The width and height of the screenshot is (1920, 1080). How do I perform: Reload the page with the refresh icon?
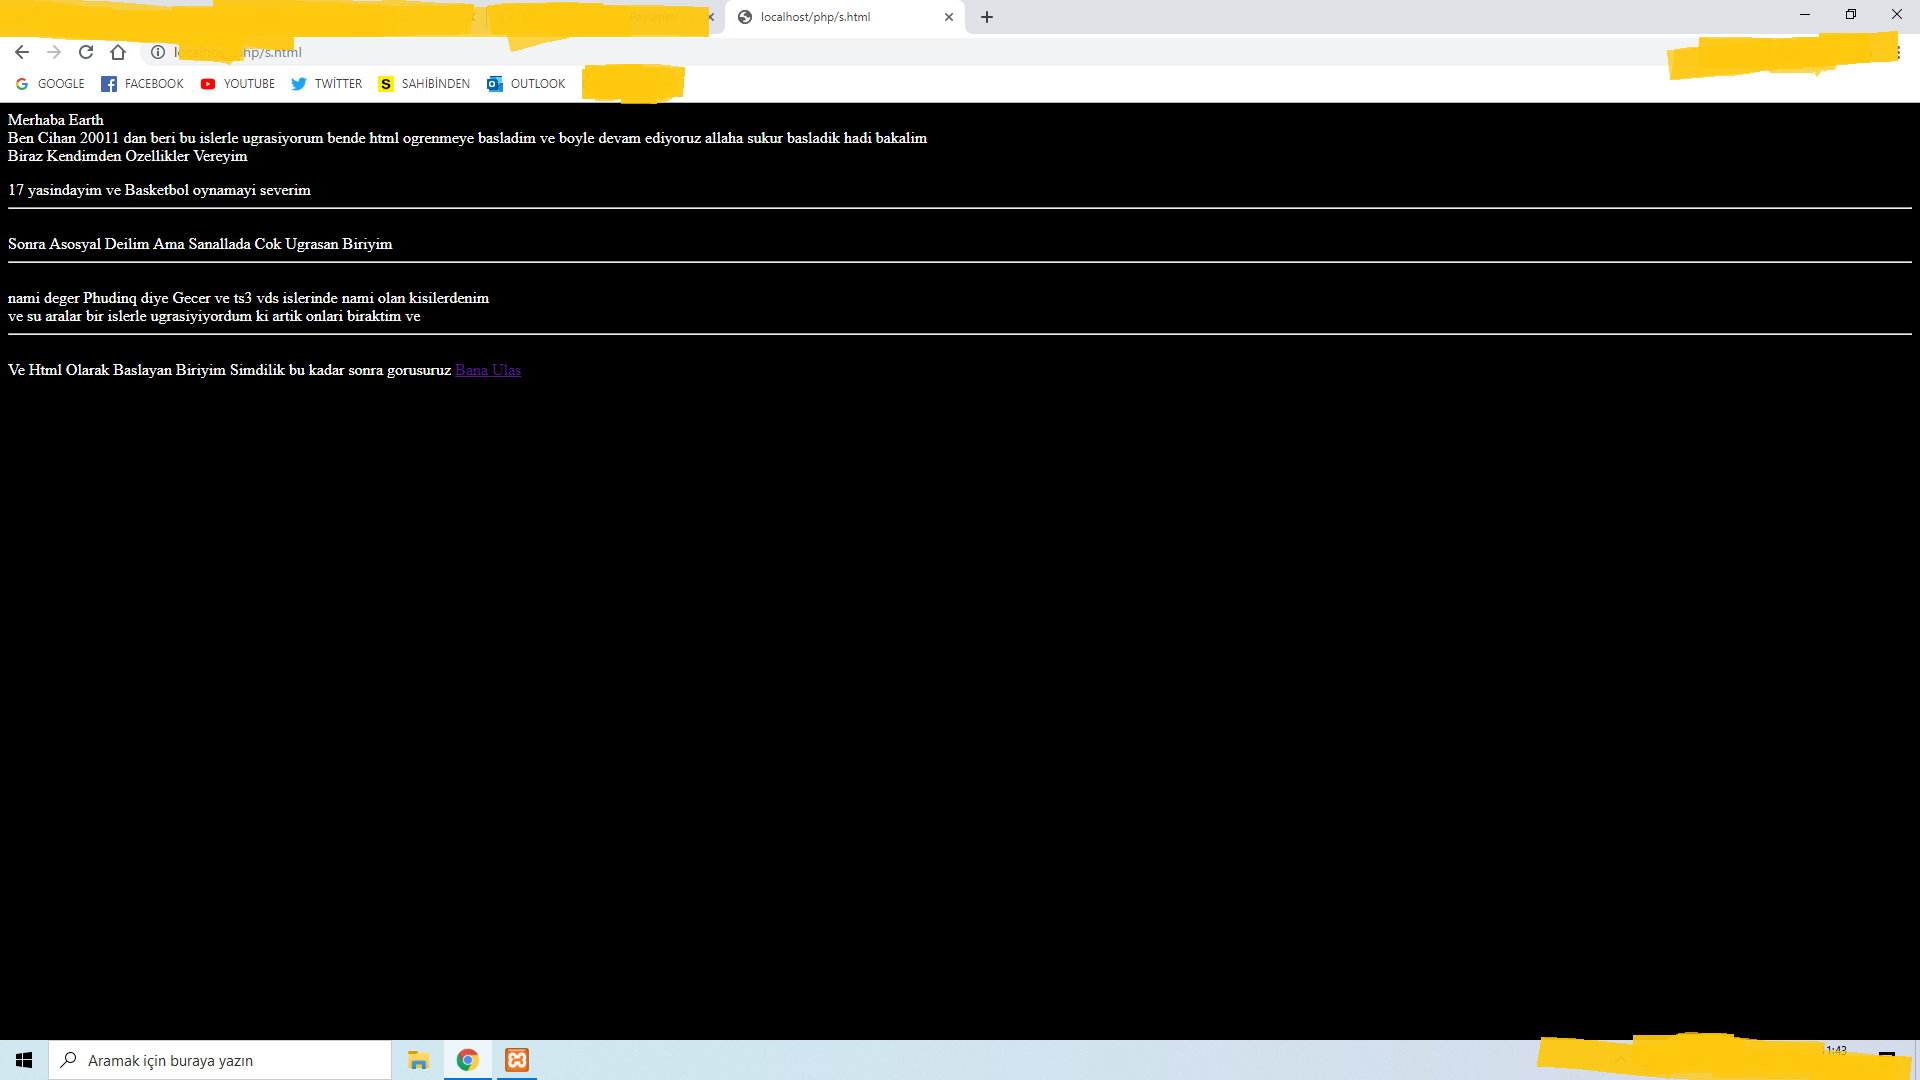pyautogui.click(x=86, y=52)
